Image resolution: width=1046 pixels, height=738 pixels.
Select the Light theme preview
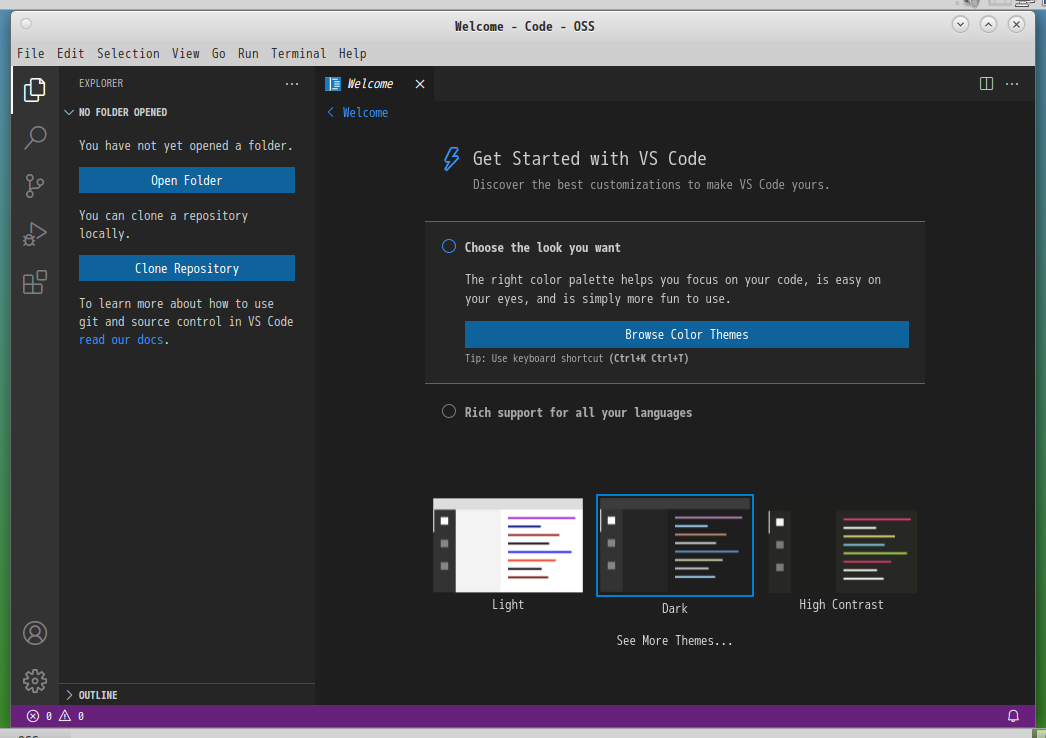[508, 545]
